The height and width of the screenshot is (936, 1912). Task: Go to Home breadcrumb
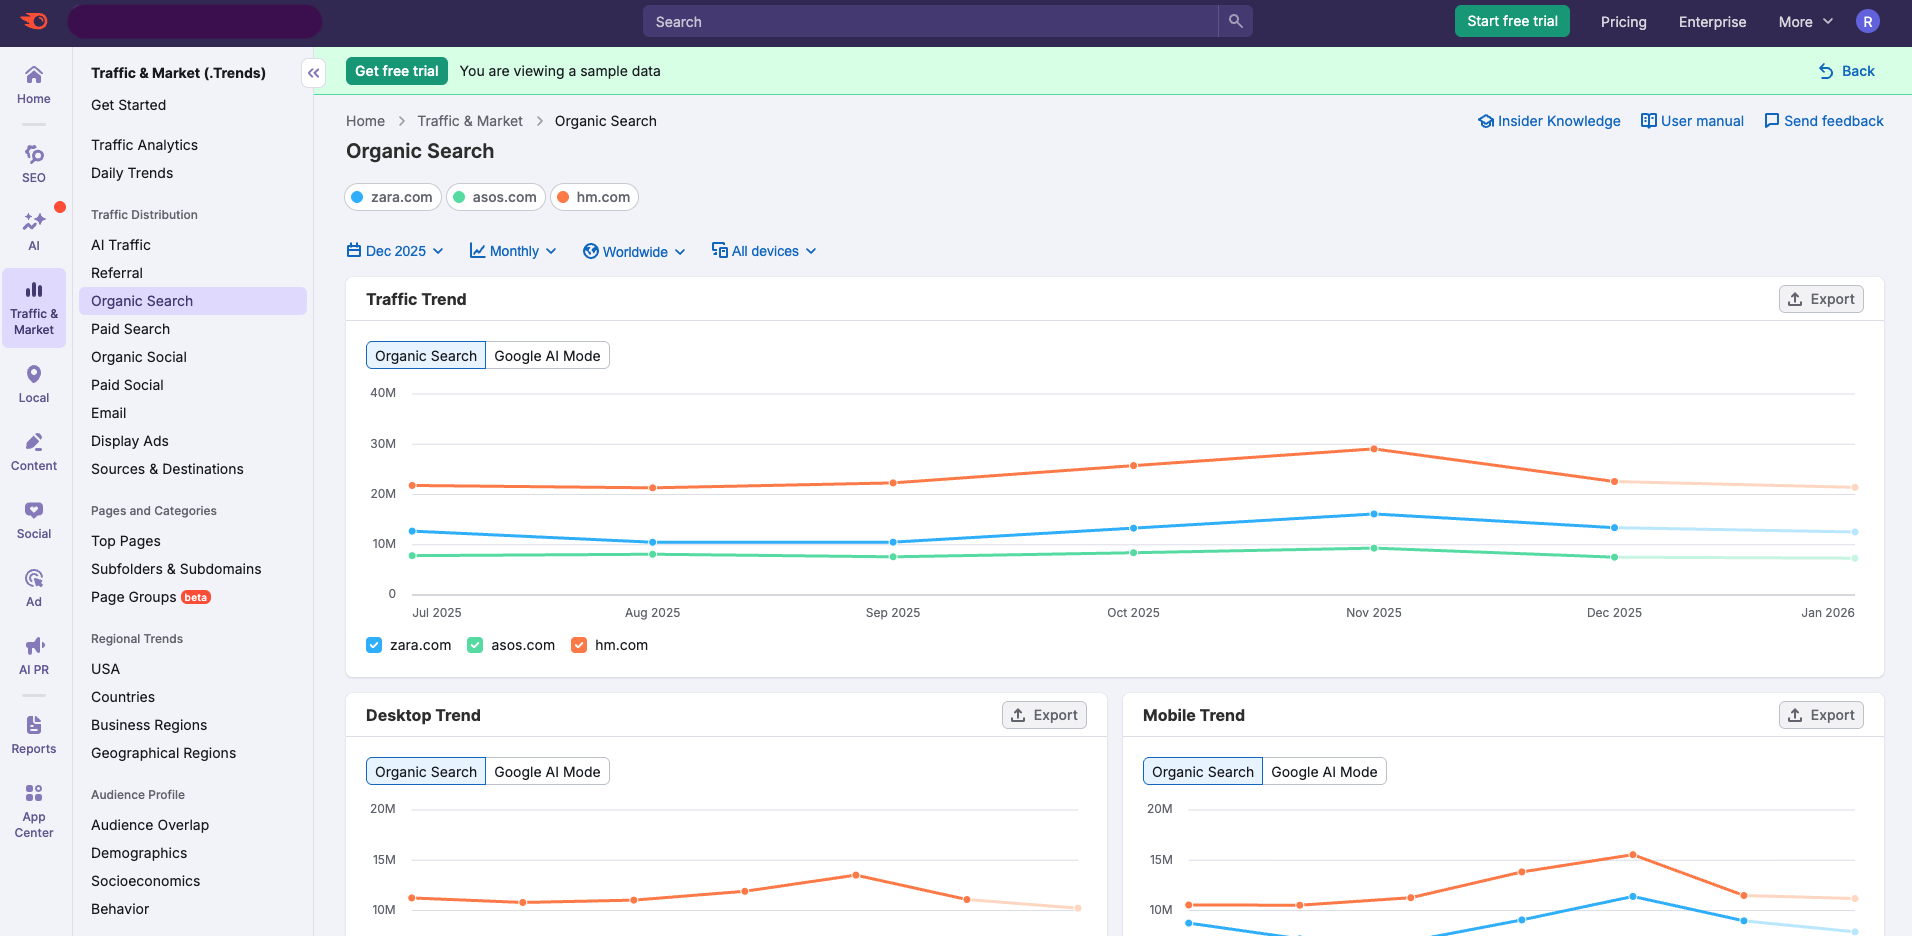(365, 121)
